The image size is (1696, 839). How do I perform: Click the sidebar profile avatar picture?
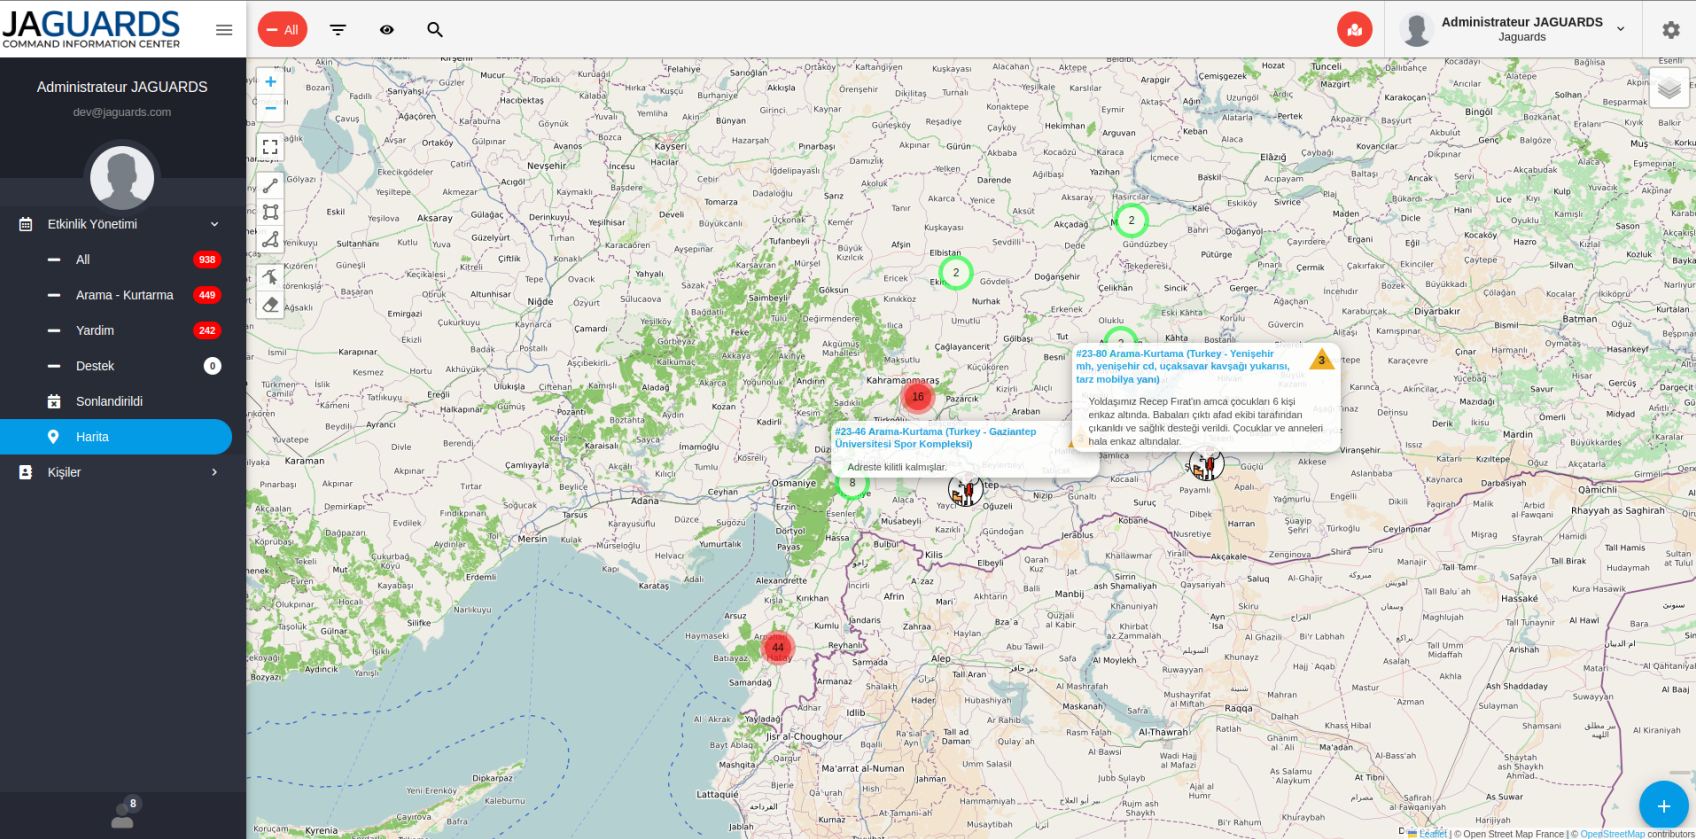pyautogui.click(x=122, y=177)
